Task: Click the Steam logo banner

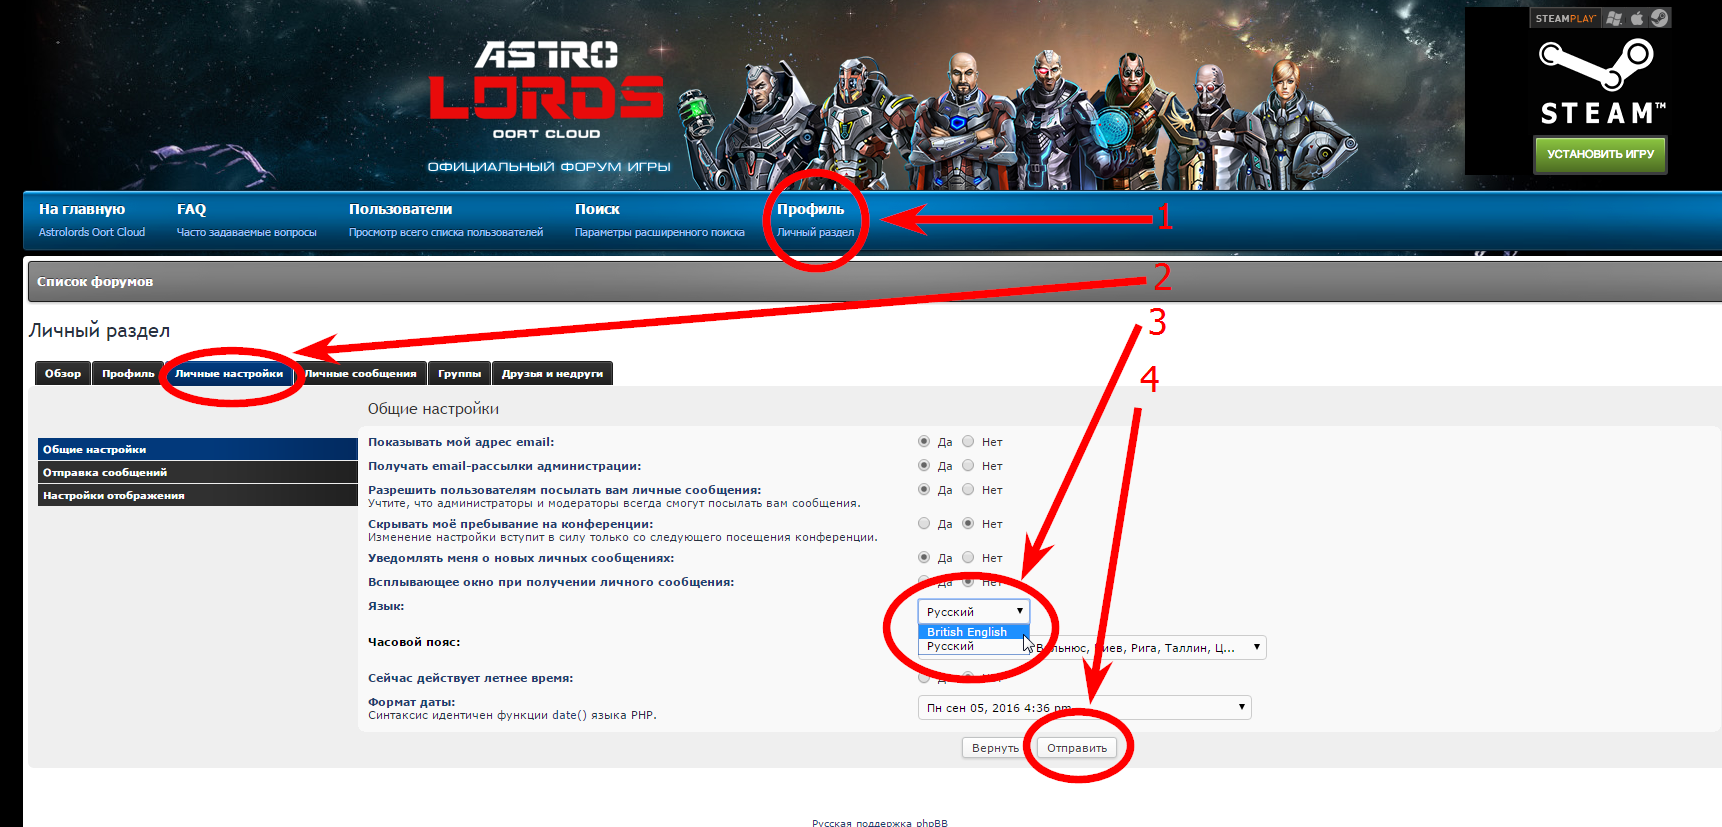Action: click(1596, 85)
